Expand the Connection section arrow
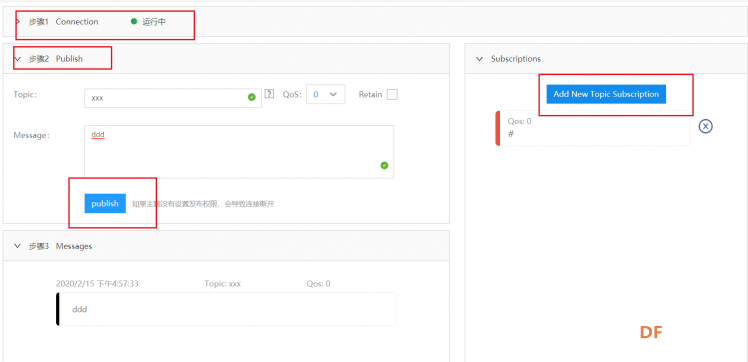Image resolution: width=748 pixels, height=362 pixels. (x=18, y=21)
